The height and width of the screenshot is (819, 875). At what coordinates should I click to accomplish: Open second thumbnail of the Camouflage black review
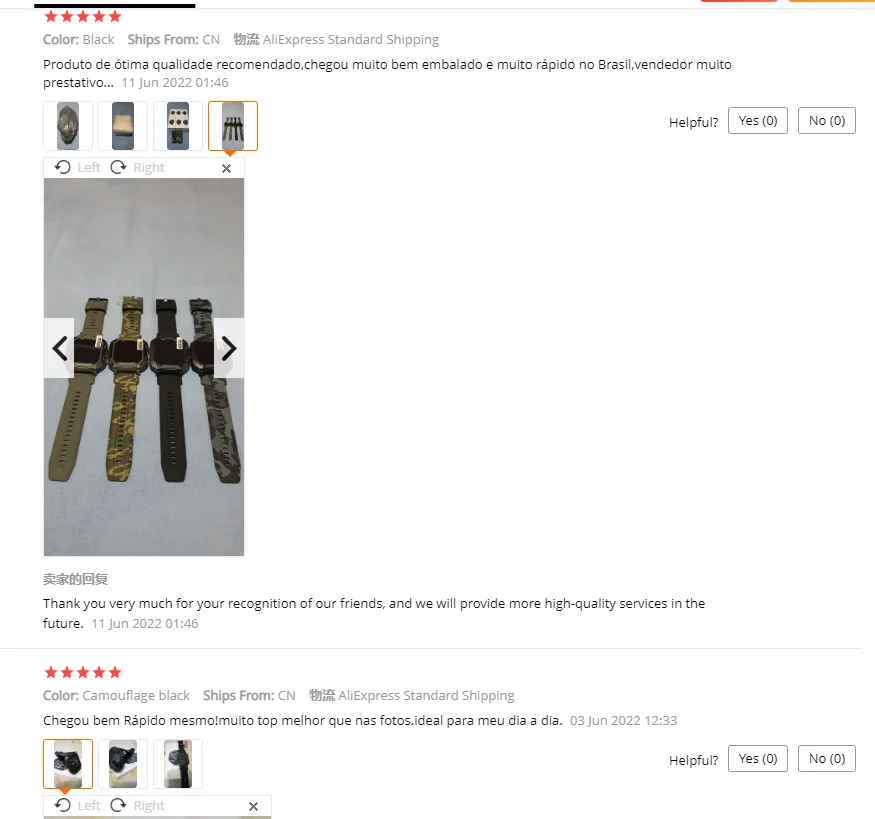tap(123, 764)
